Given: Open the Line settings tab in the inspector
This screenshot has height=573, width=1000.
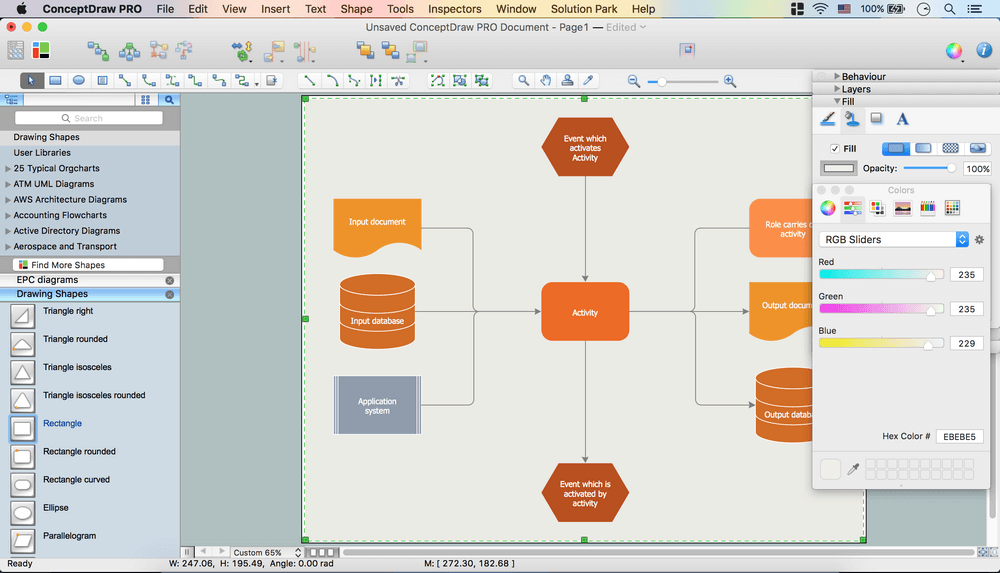Looking at the screenshot, I should click(x=828, y=119).
